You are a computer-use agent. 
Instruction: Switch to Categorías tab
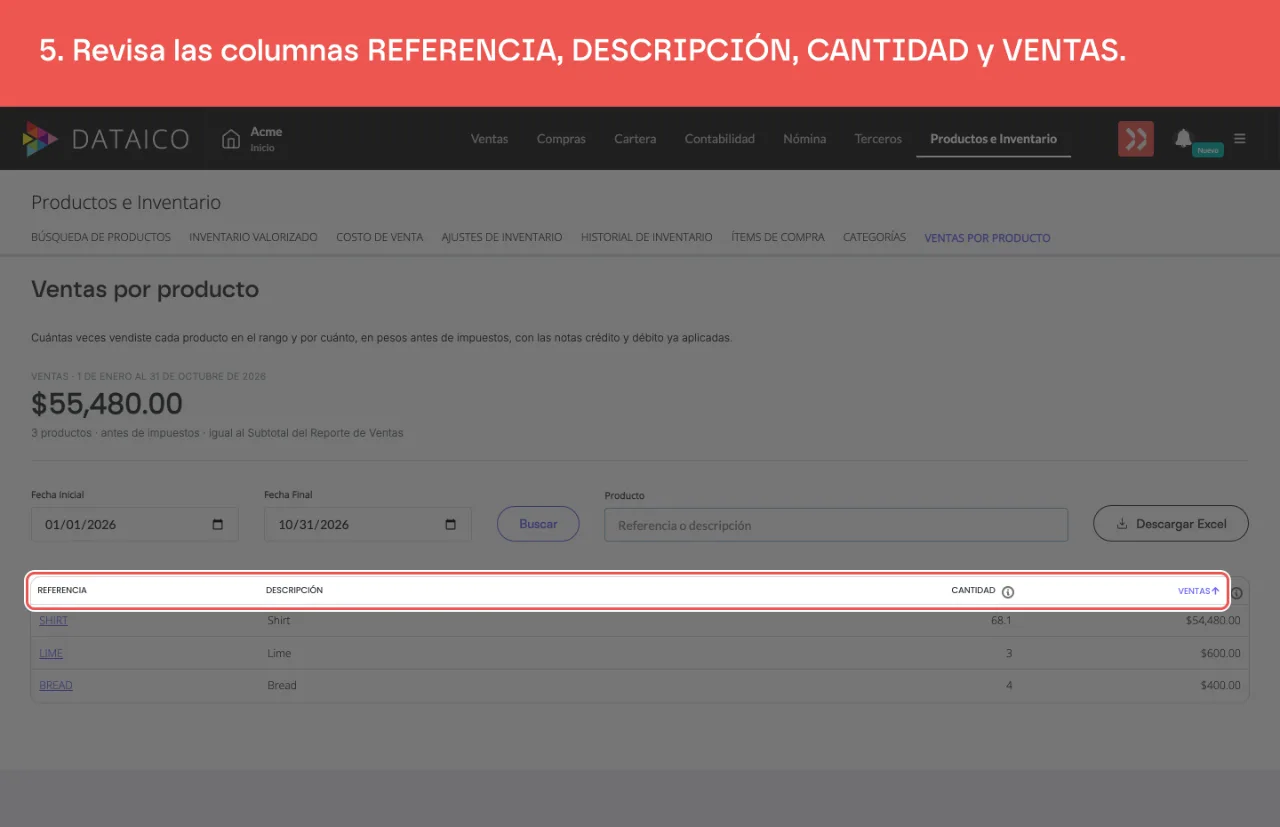click(874, 238)
